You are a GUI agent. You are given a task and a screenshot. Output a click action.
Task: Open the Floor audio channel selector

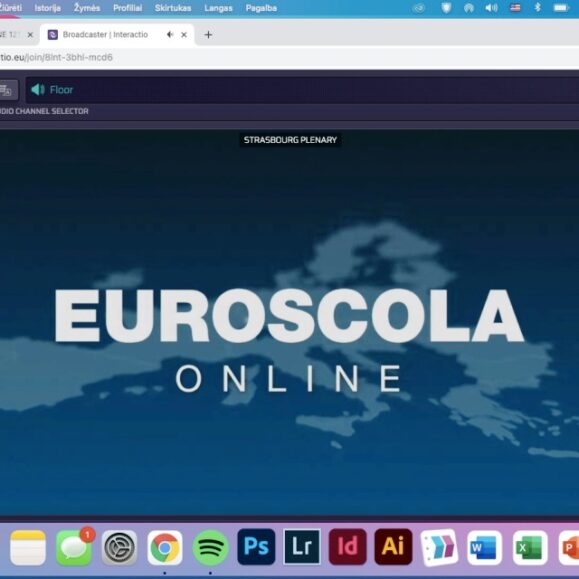(302, 90)
